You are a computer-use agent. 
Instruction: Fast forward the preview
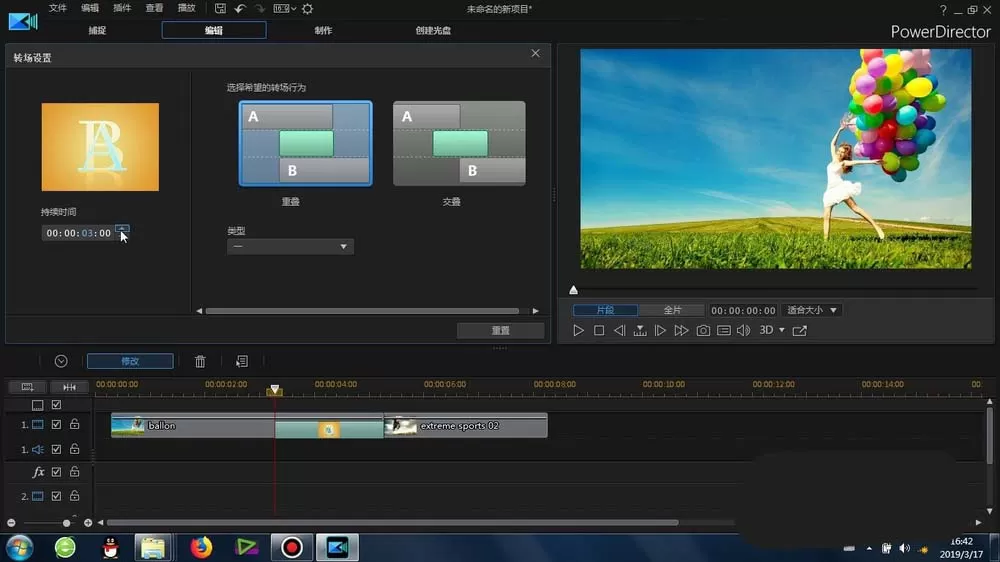(681, 330)
